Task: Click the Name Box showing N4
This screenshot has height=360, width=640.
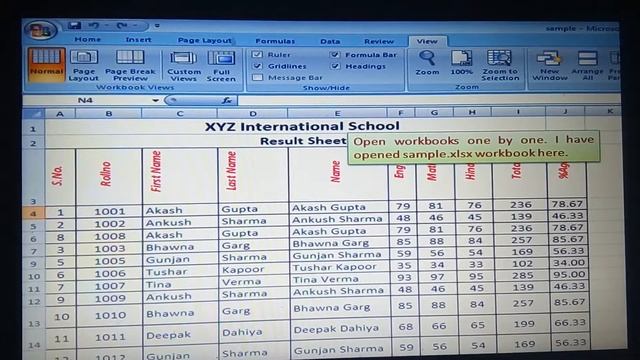Action: 86,100
